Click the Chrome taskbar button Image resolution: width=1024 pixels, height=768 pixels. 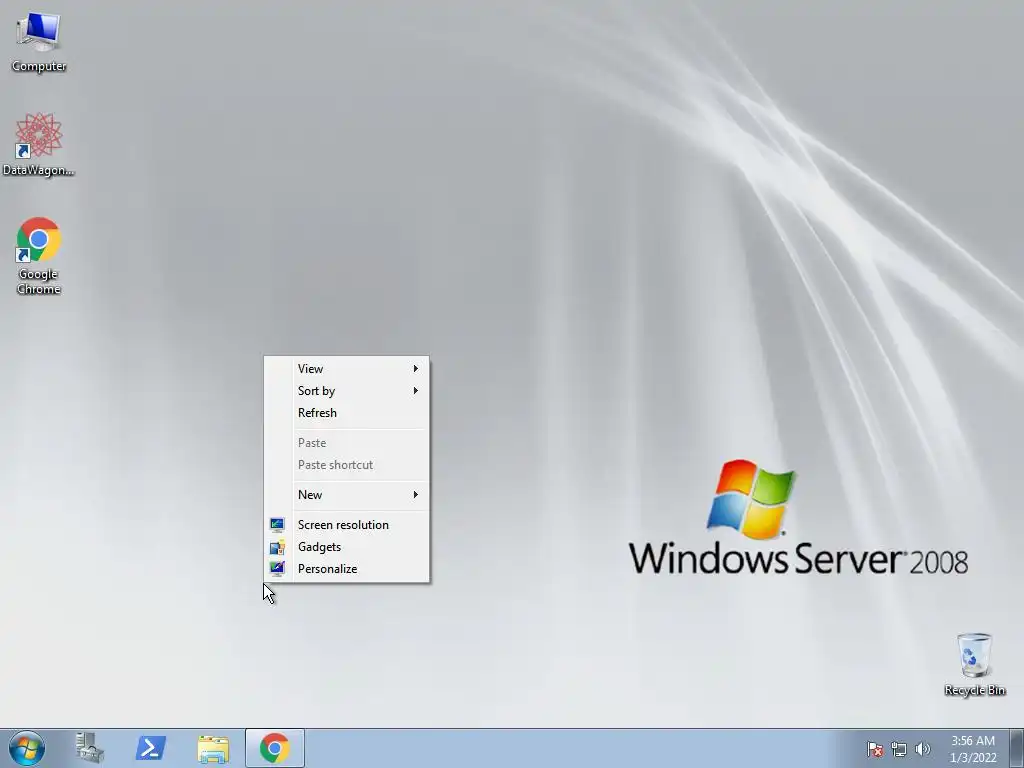[275, 748]
